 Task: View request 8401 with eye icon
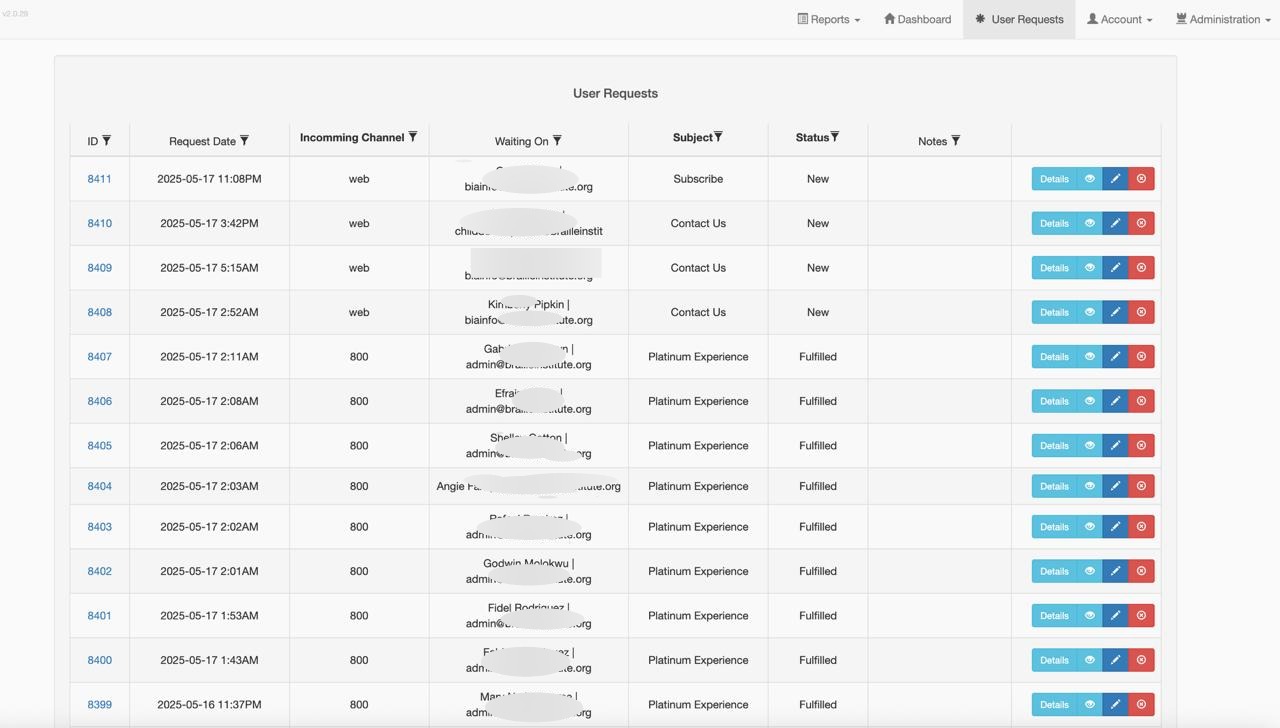(1090, 616)
